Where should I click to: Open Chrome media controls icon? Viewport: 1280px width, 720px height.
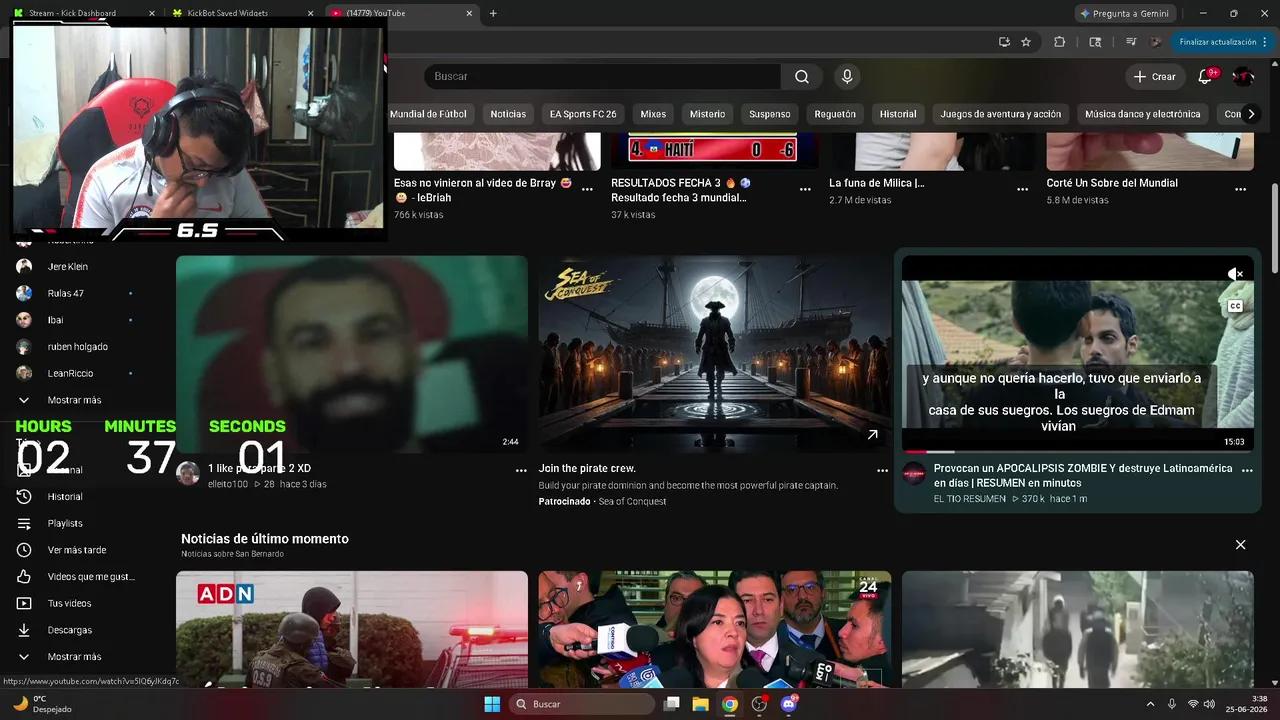1131,42
